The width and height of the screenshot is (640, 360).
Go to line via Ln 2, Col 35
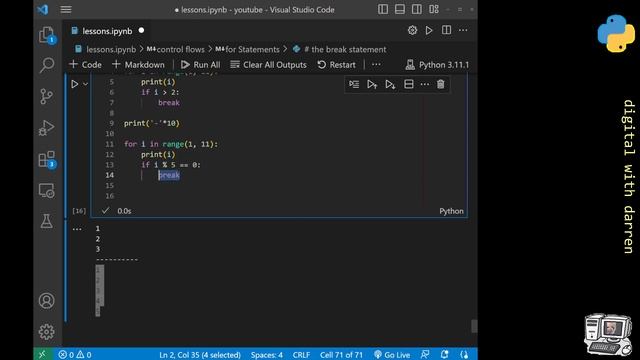(x=200, y=355)
